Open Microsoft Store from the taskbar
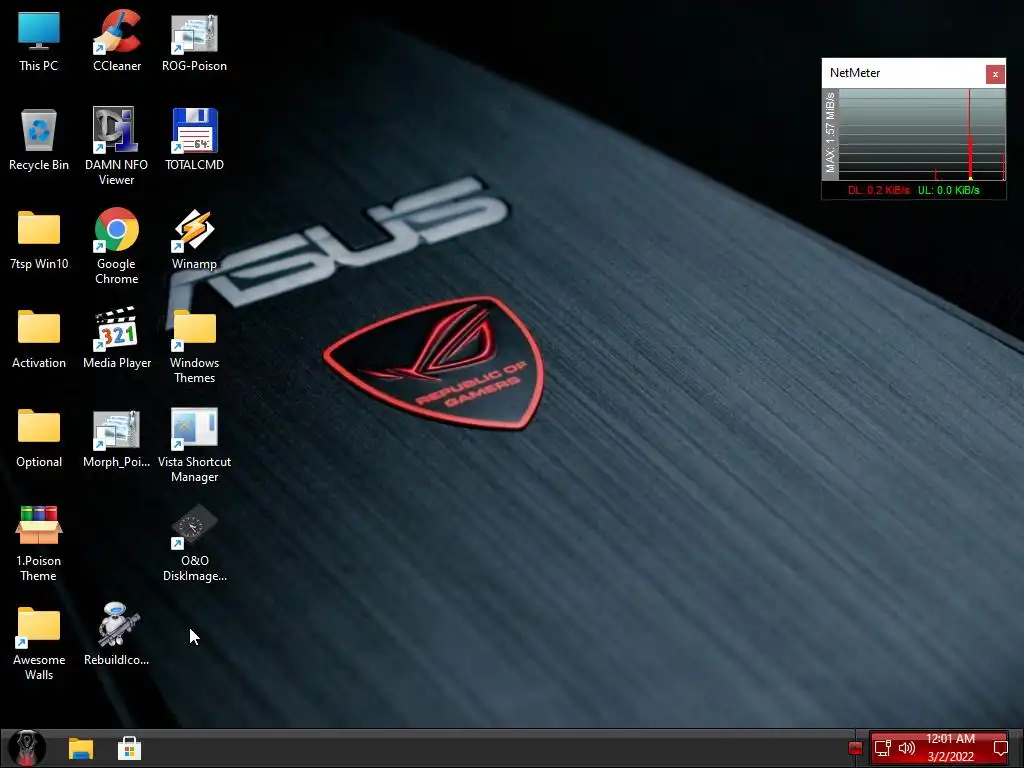 point(129,748)
